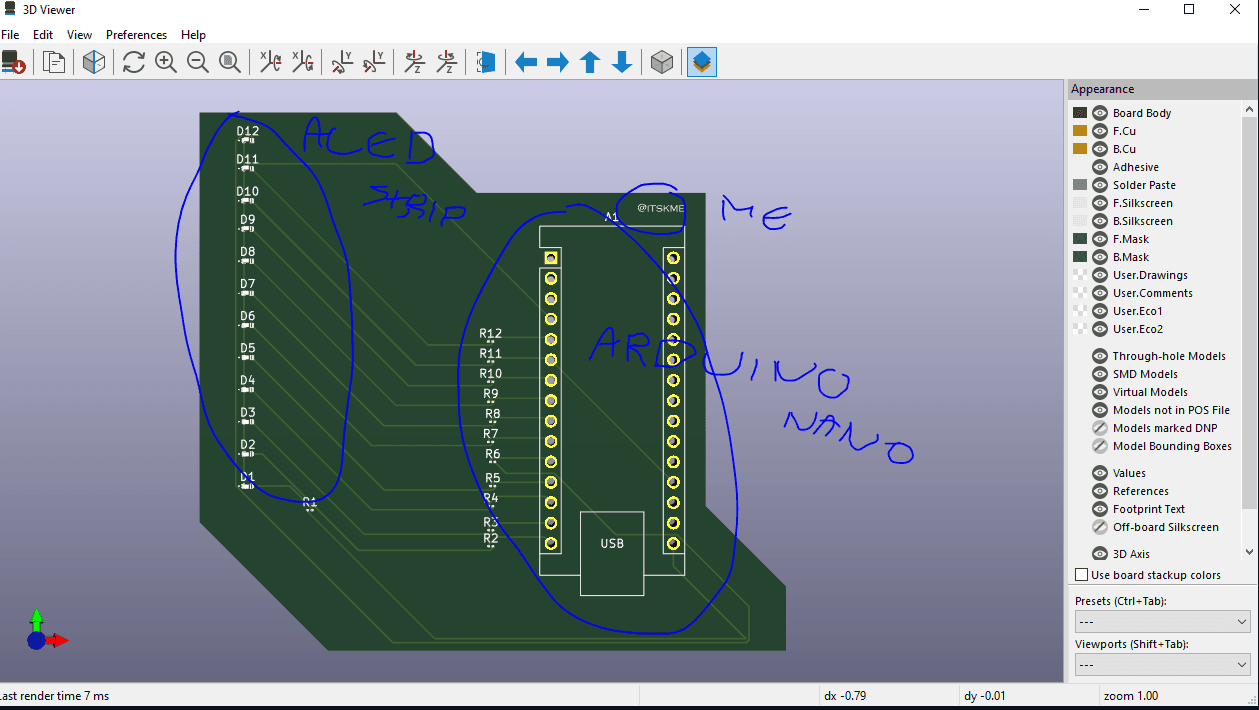Screen dimensions: 1259x710
Task: Click the zoom in magnifier icon
Action: (166, 63)
